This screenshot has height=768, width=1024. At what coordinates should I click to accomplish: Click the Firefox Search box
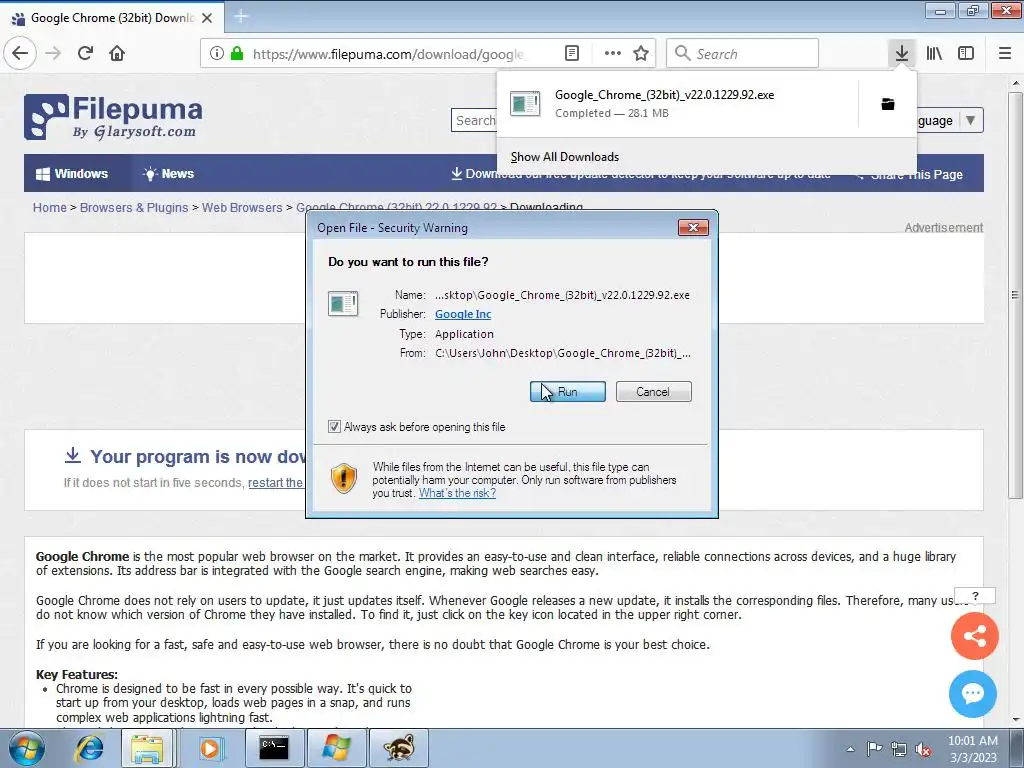(743, 54)
